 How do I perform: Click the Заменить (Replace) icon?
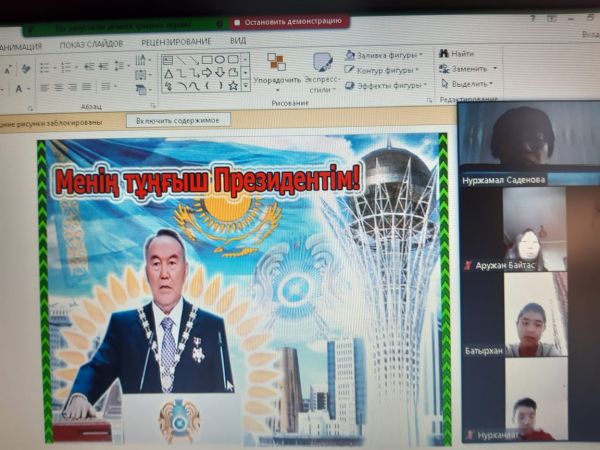443,69
